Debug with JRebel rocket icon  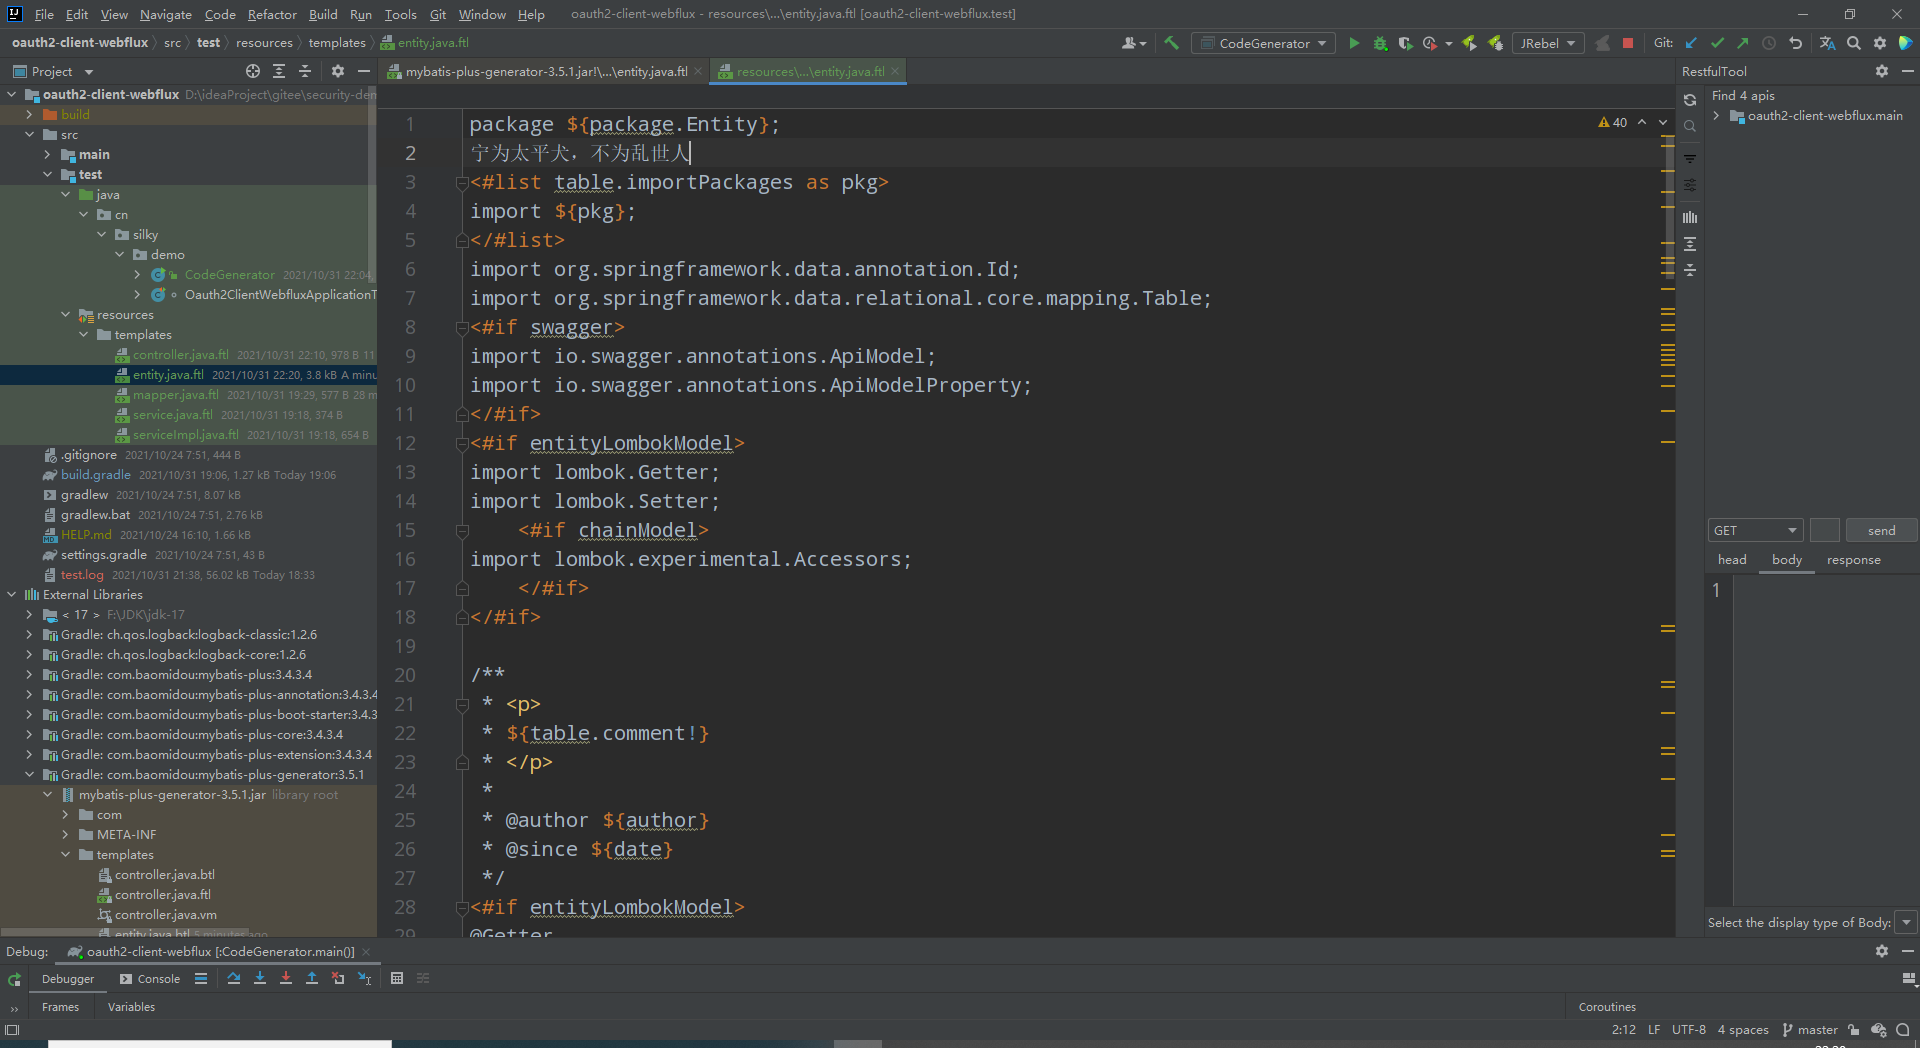pyautogui.click(x=1495, y=43)
